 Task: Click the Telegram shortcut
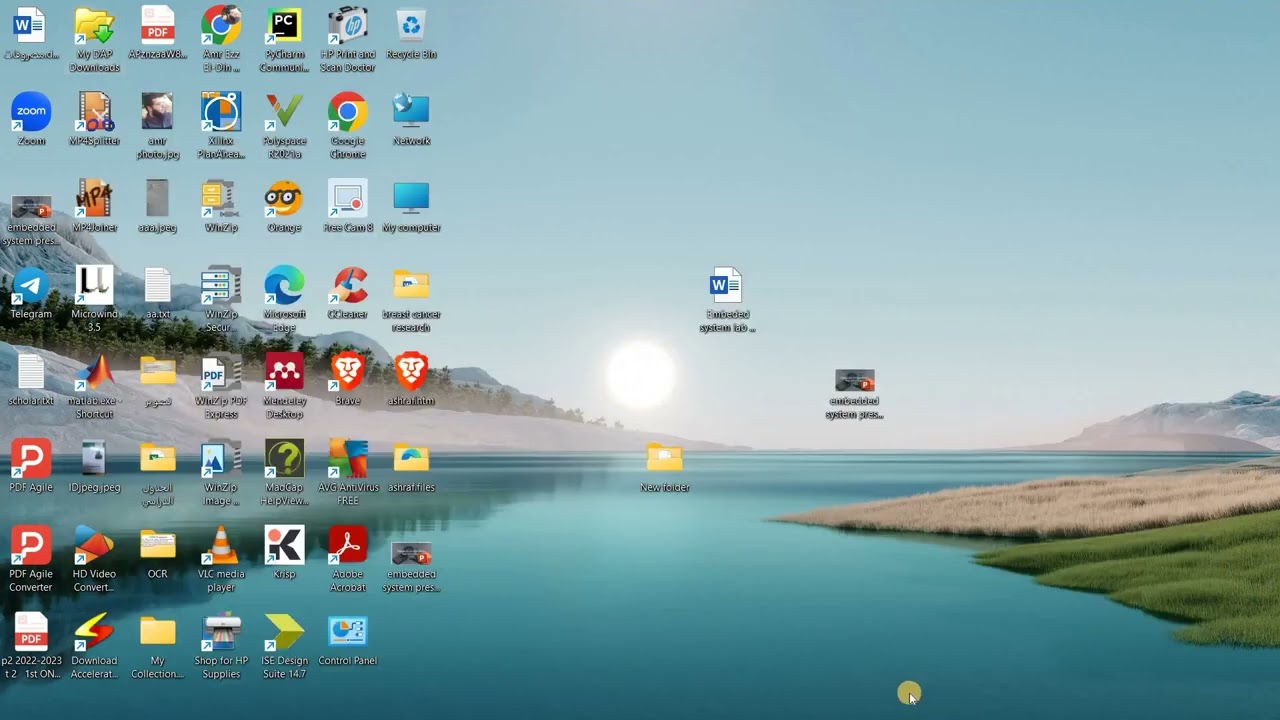click(31, 293)
